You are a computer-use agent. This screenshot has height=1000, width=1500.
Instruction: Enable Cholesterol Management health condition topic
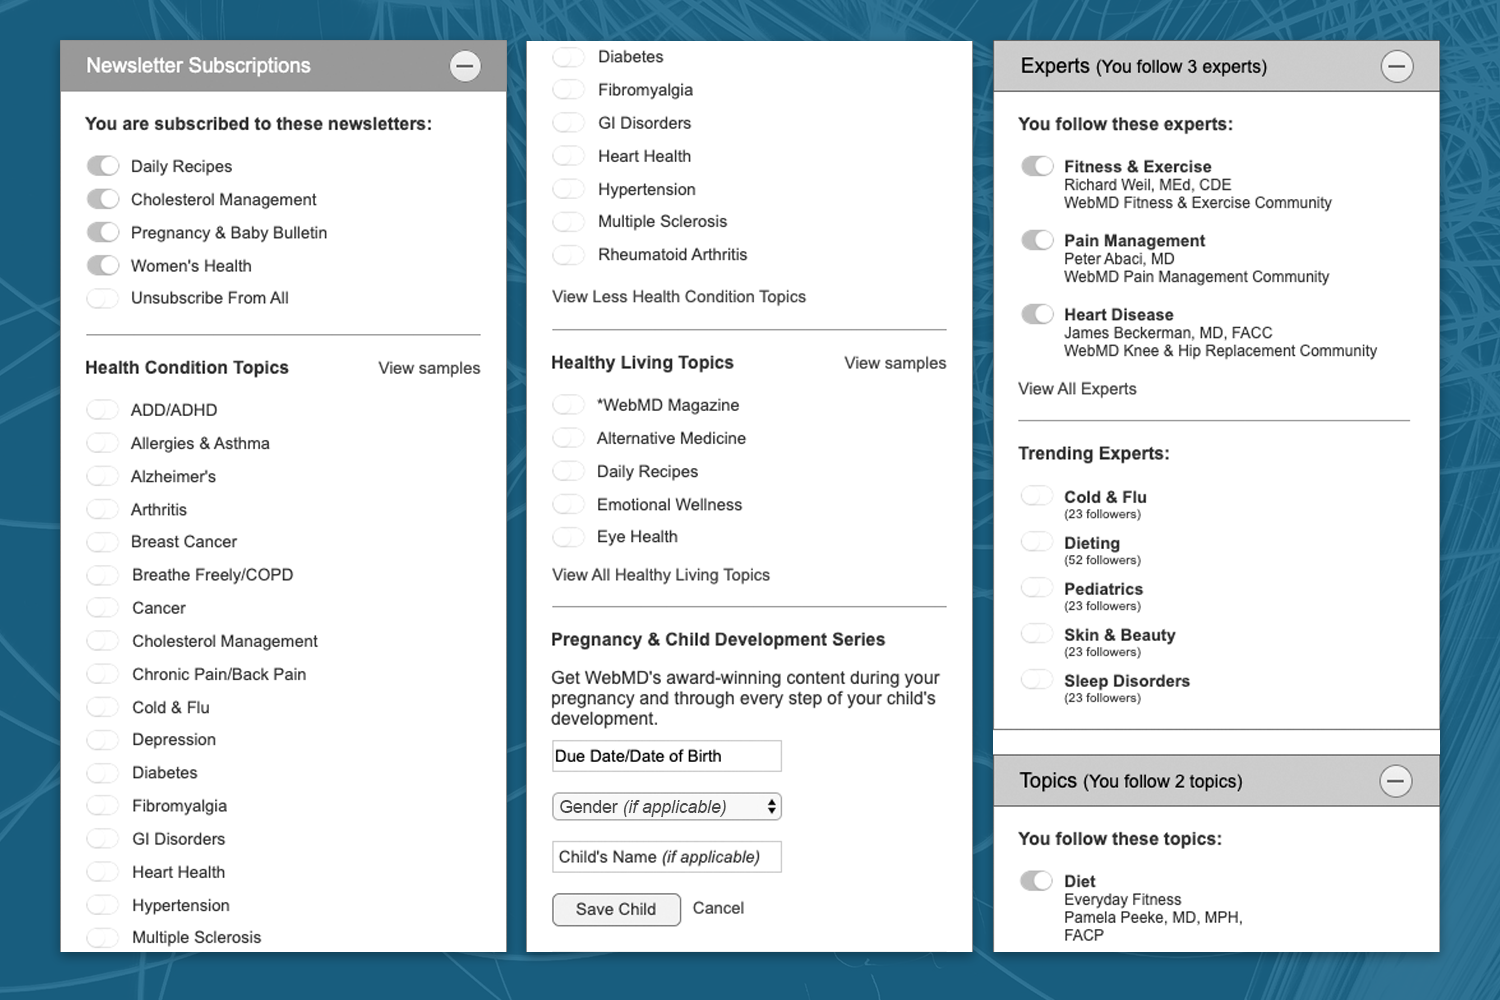pos(103,641)
